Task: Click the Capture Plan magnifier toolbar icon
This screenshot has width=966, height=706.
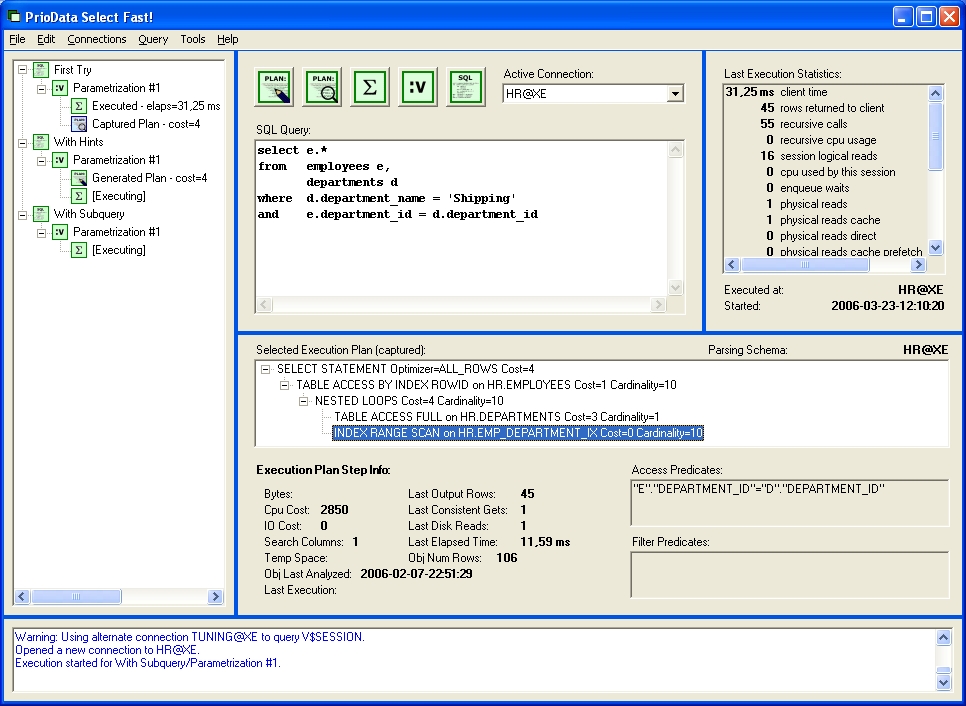Action: click(322, 87)
